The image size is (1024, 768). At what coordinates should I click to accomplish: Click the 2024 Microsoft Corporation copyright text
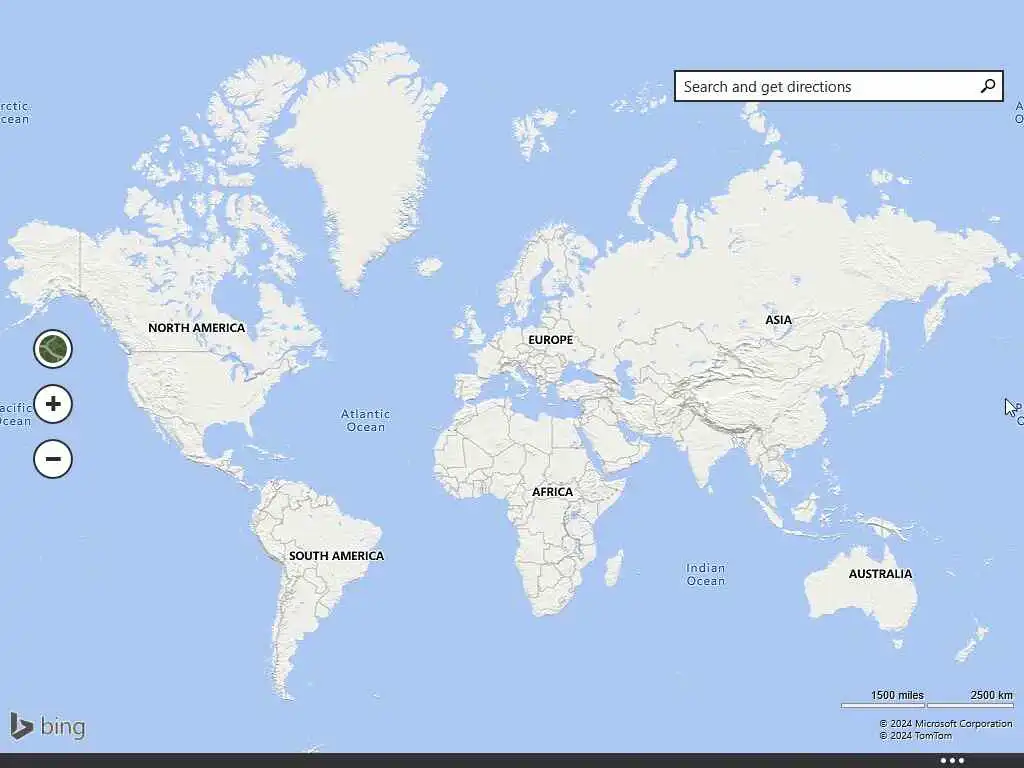coord(946,724)
